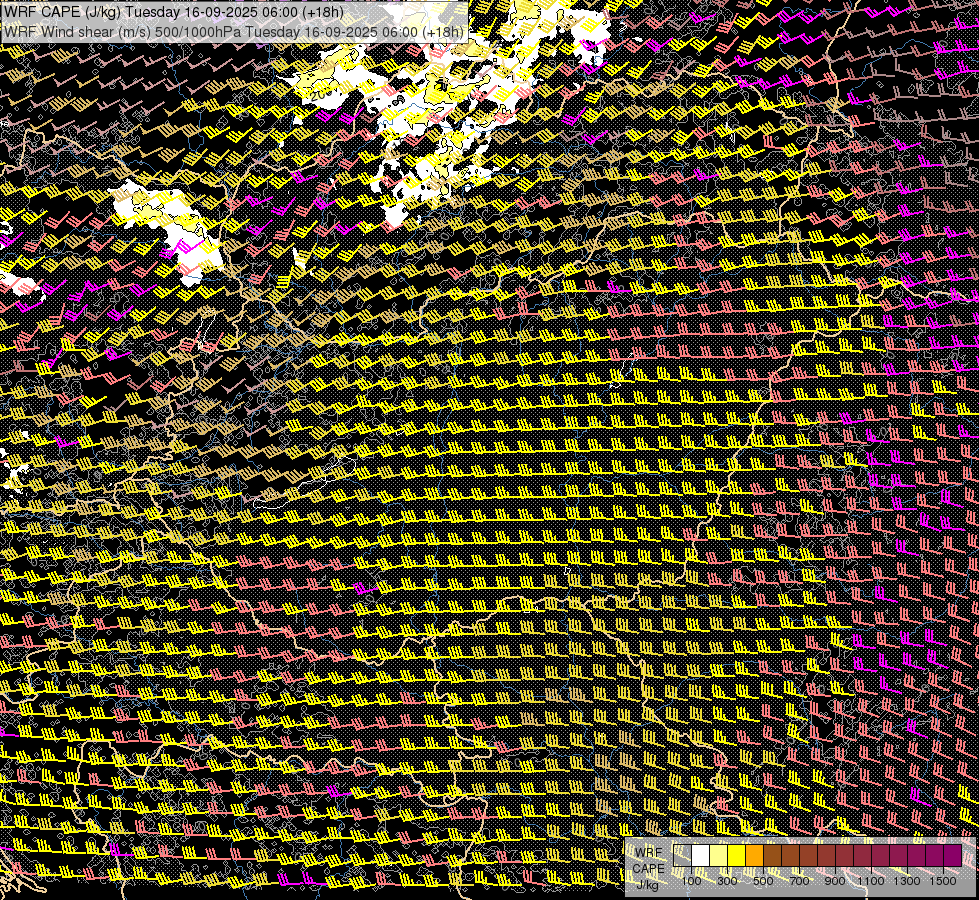Click the white CAPE legend swatch
Image resolution: width=979 pixels, height=900 pixels.
coord(701,855)
